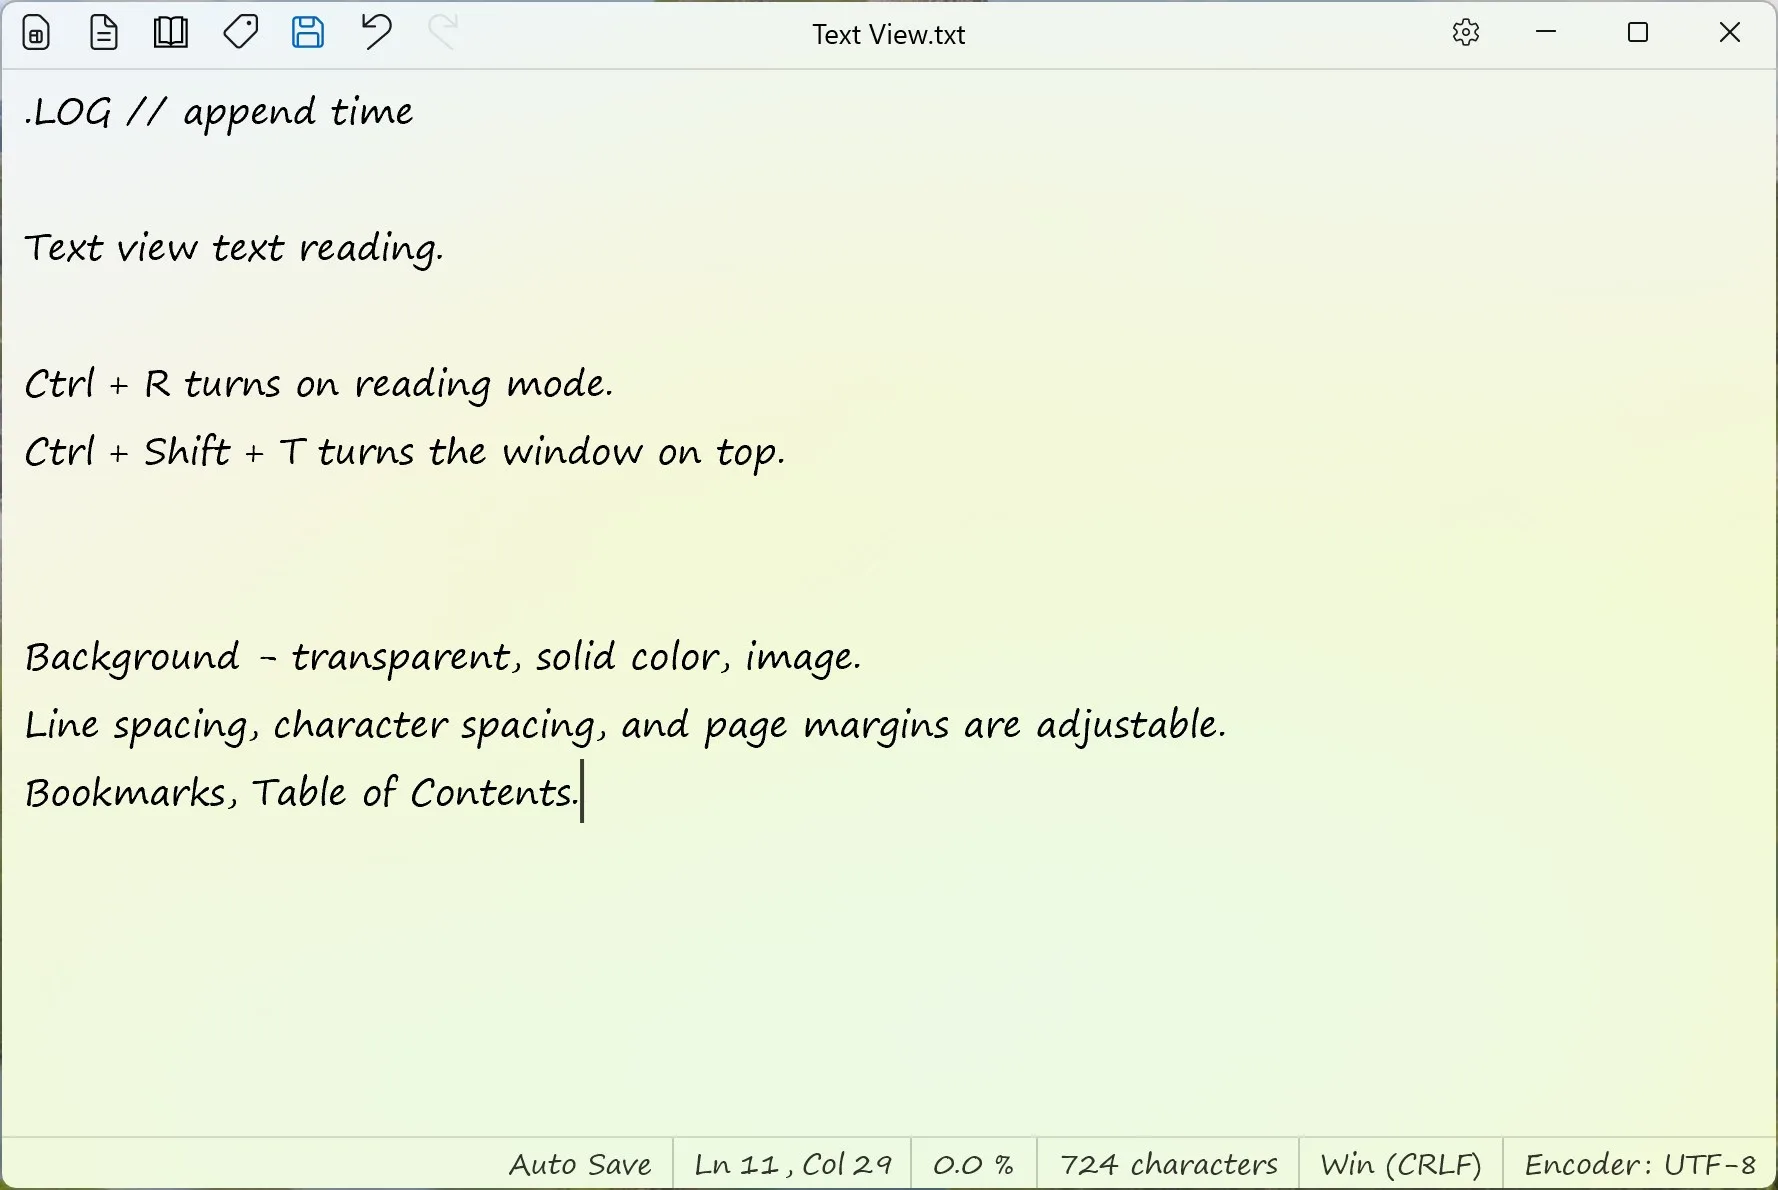Click the line about turning the window on top
The image size is (1778, 1190).
[x=405, y=452]
